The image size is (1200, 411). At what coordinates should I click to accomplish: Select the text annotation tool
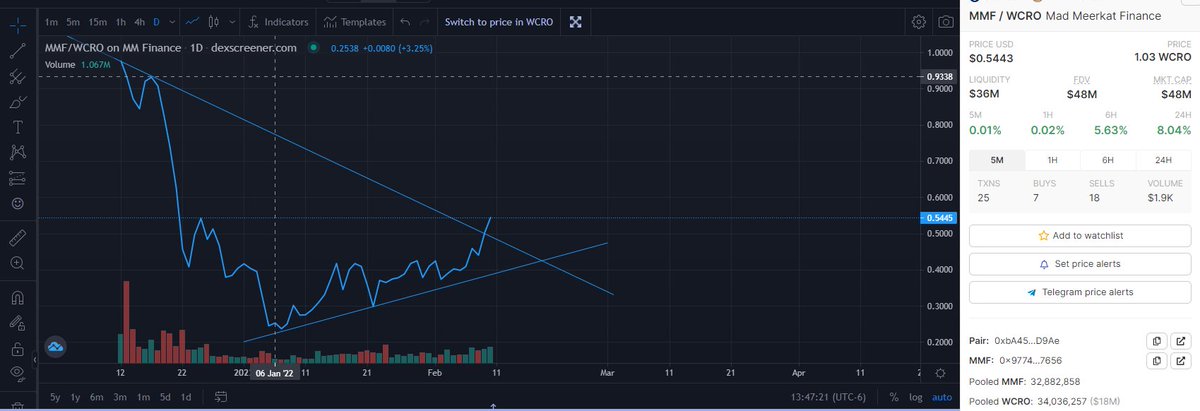(x=17, y=127)
